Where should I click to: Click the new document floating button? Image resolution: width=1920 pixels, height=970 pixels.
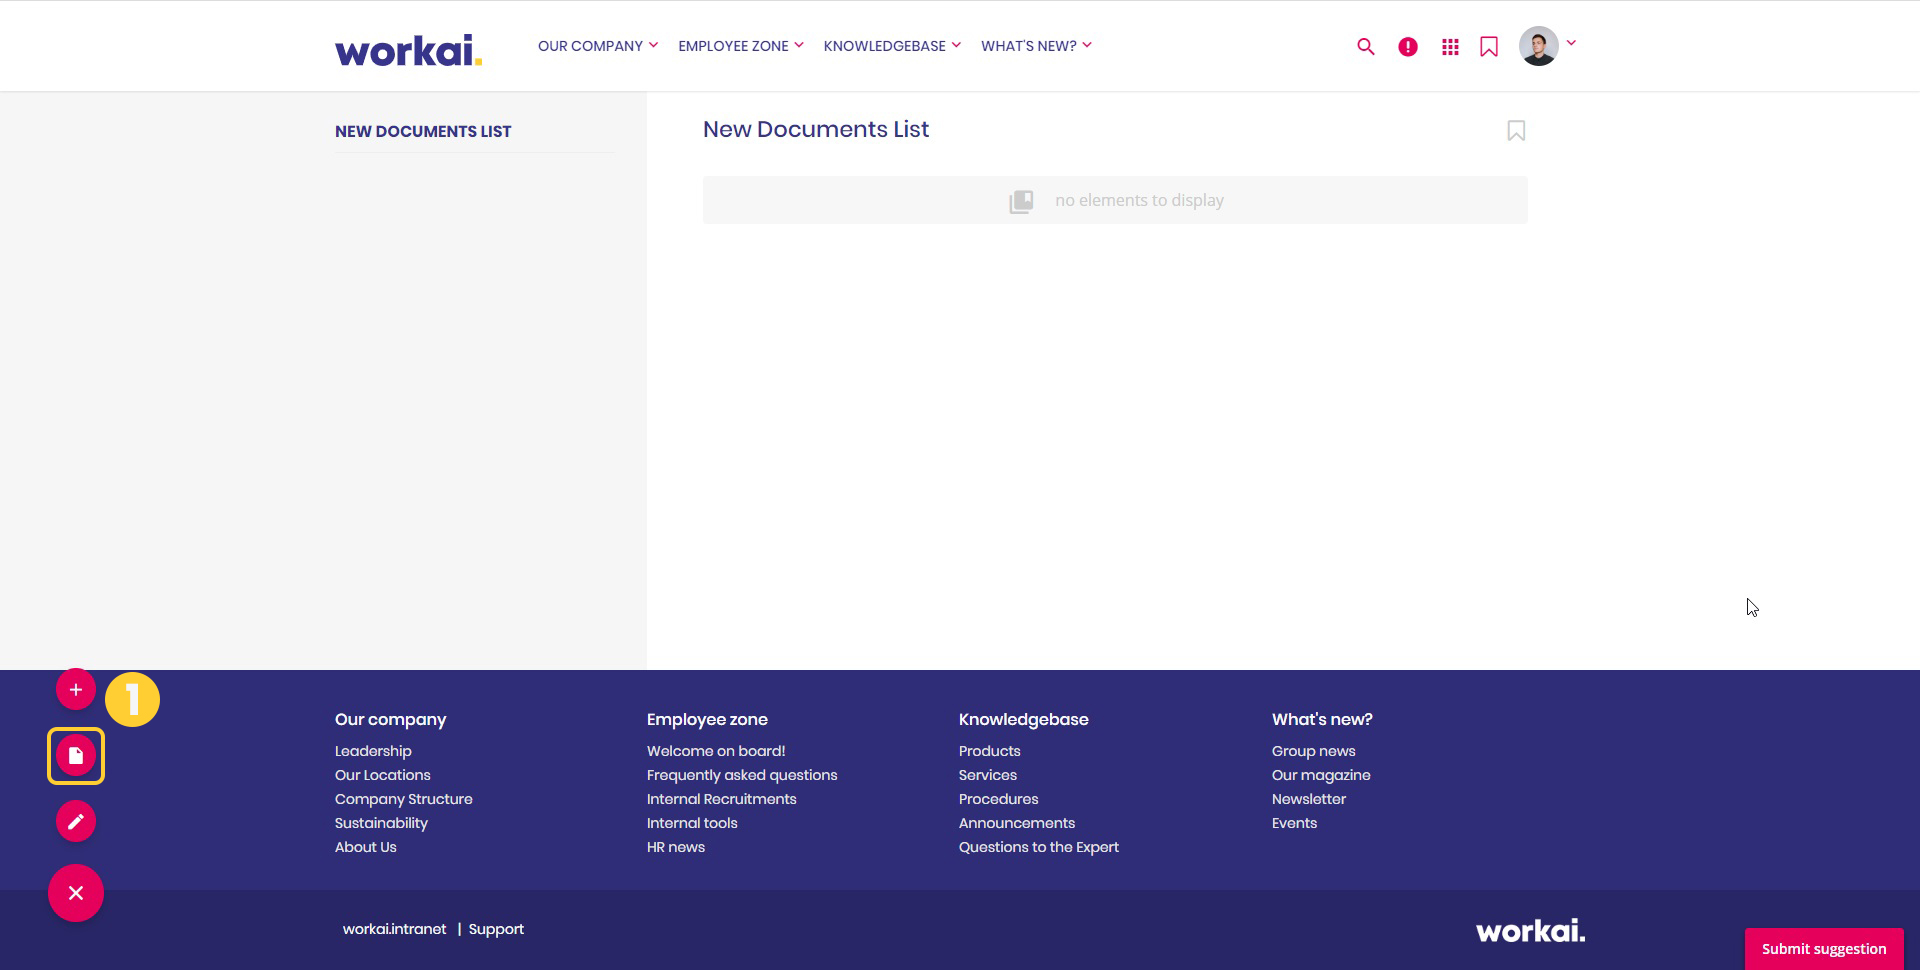tap(76, 756)
